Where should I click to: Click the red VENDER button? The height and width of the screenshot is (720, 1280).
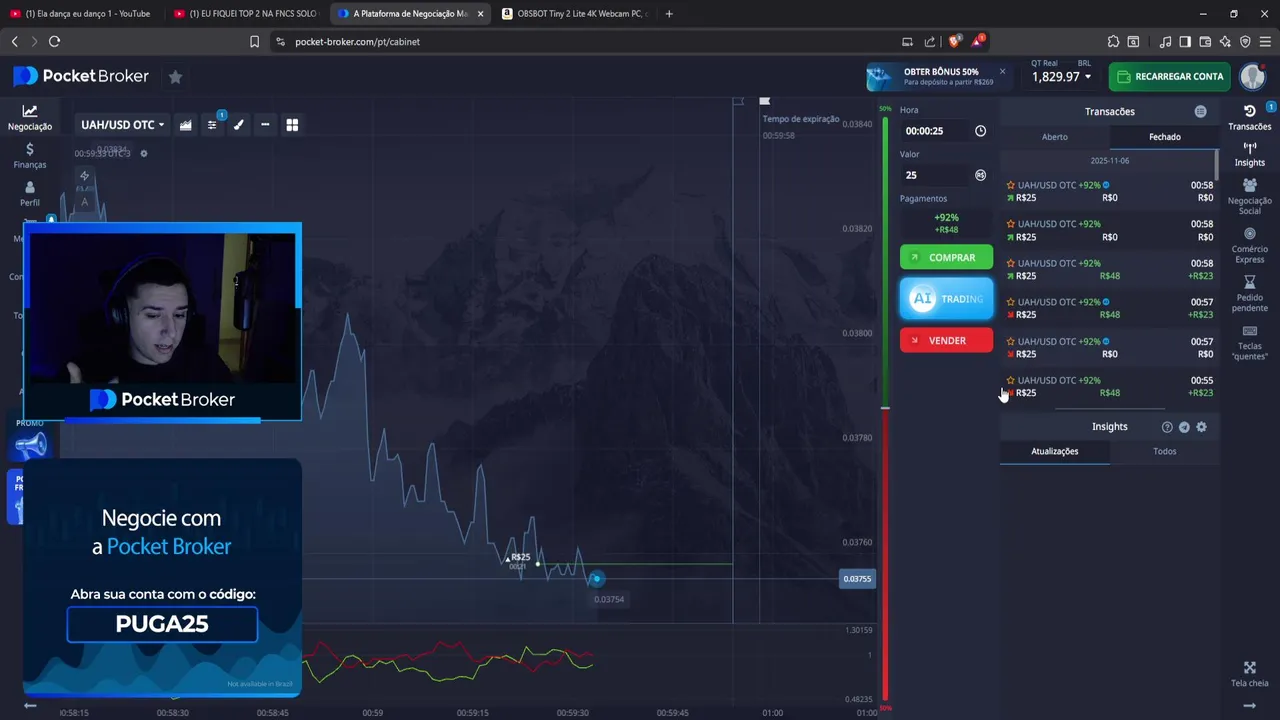point(946,340)
